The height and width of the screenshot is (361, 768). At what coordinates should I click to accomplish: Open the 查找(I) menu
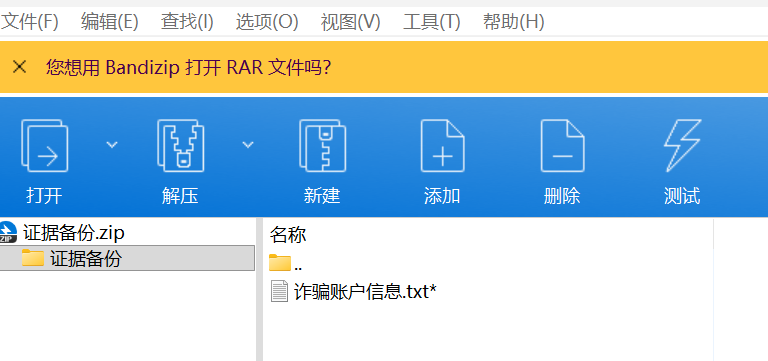pyautogui.click(x=187, y=22)
